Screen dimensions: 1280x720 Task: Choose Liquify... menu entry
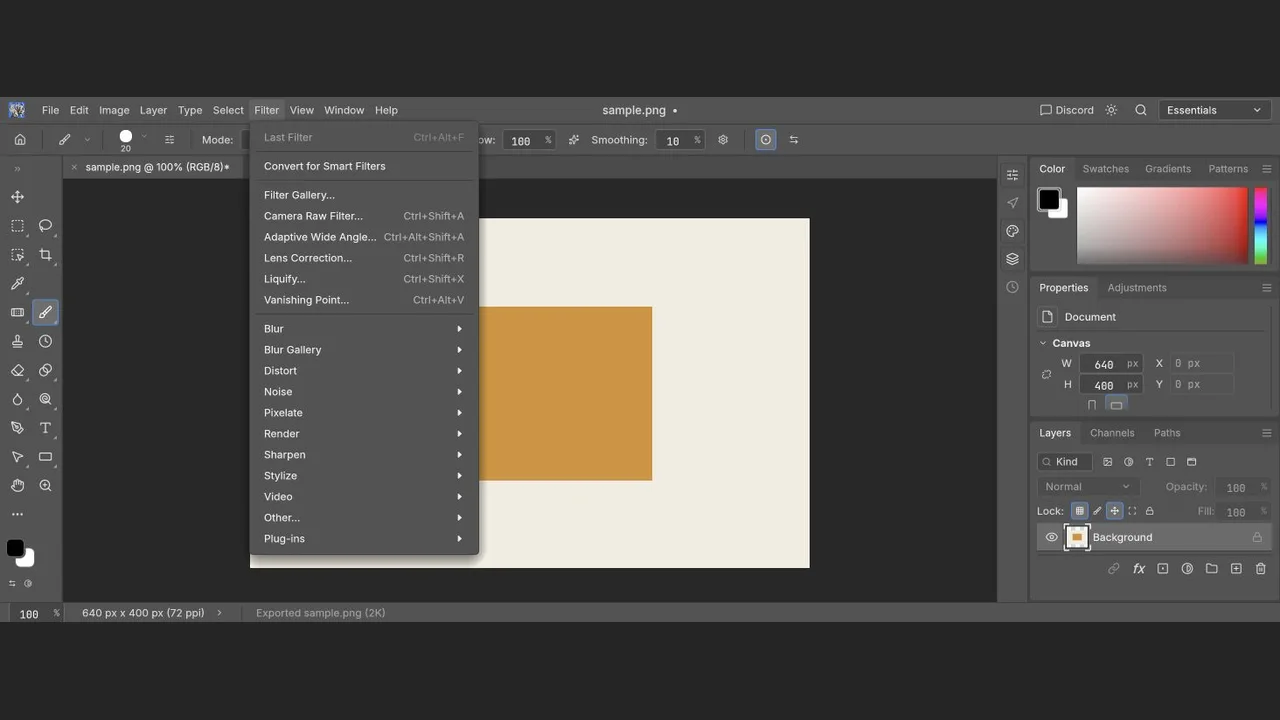pyautogui.click(x=364, y=279)
